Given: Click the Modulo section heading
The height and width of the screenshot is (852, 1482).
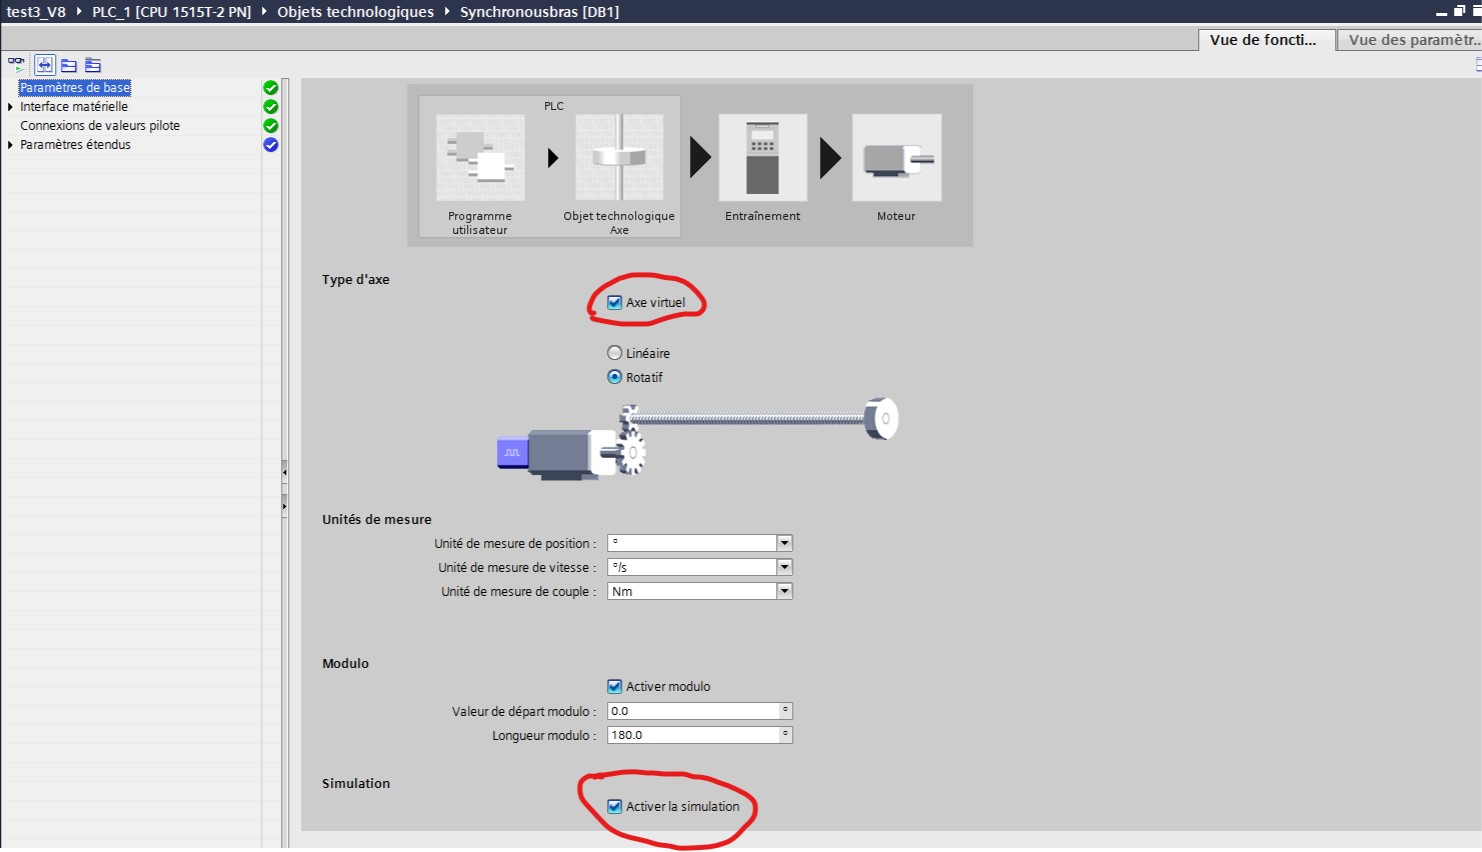Looking at the screenshot, I should (x=345, y=664).
